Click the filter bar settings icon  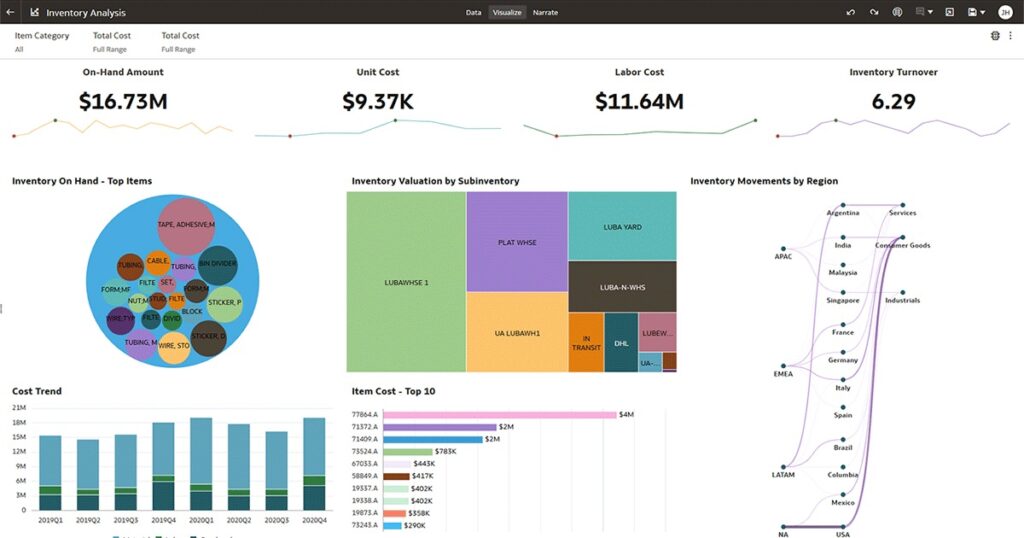point(995,36)
